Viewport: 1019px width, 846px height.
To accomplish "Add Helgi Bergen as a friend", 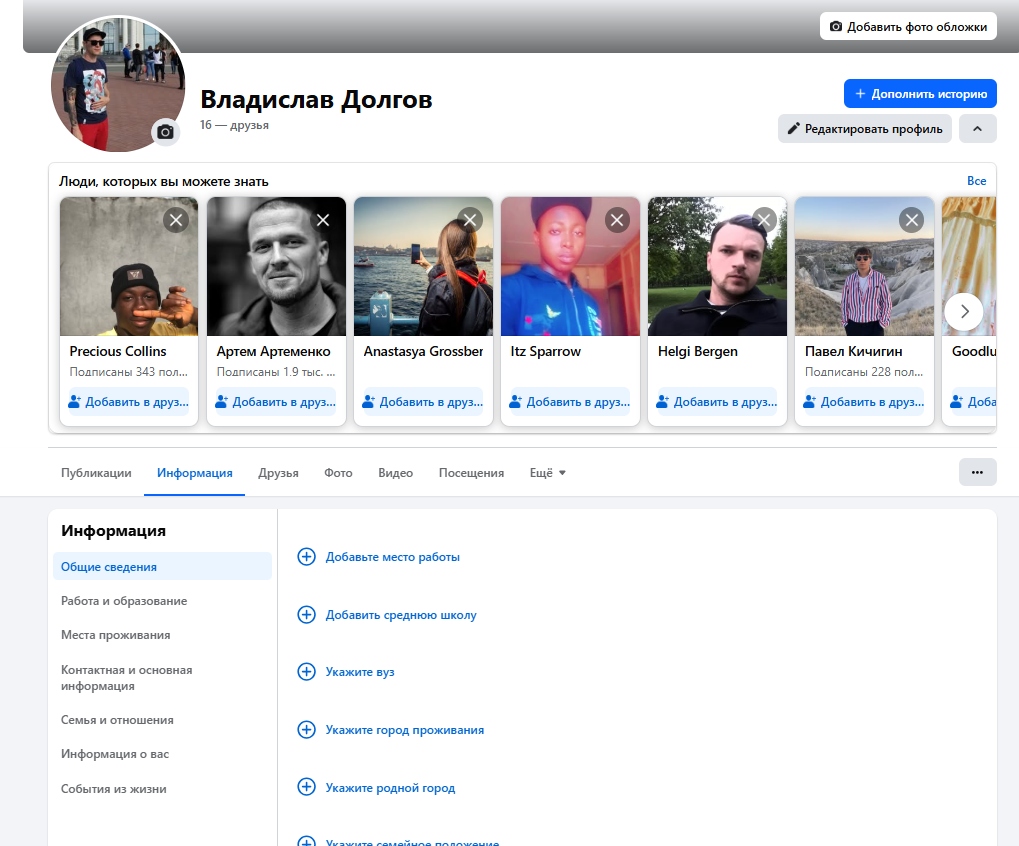I will pyautogui.click(x=717, y=402).
